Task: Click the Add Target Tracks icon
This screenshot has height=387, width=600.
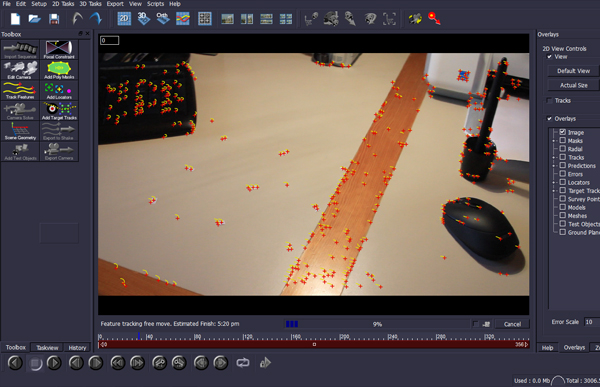Action: point(59,111)
